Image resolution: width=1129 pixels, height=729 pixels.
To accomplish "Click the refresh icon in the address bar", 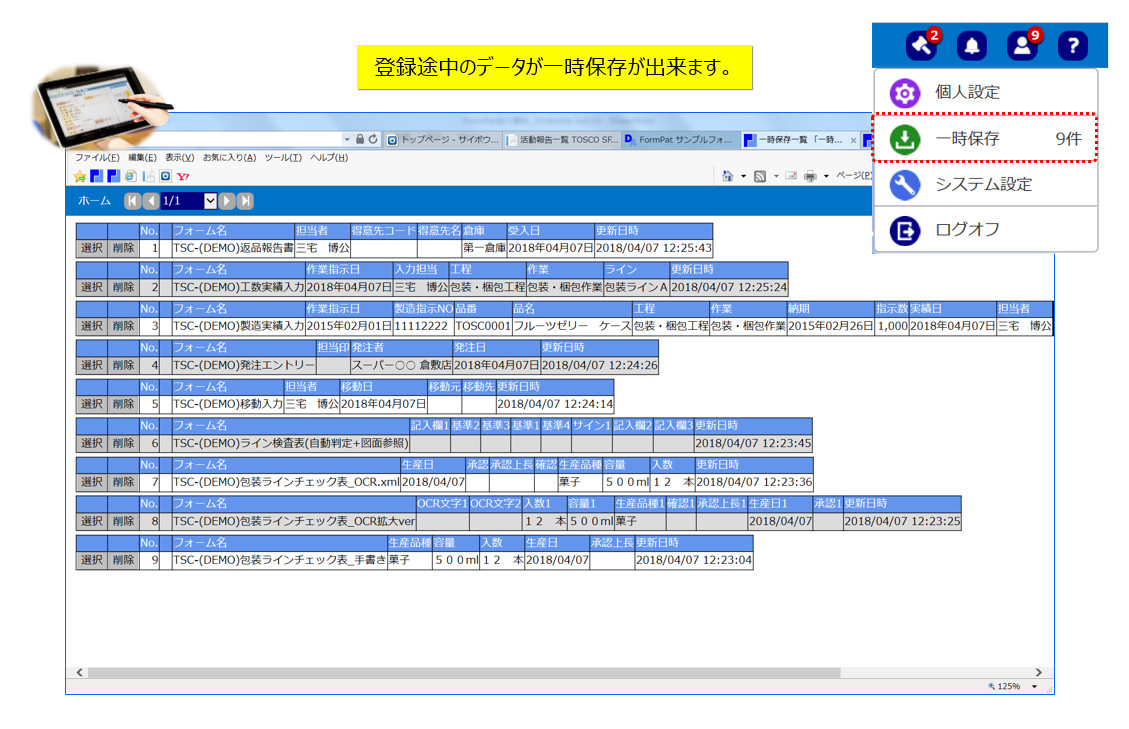I will pyautogui.click(x=373, y=139).
